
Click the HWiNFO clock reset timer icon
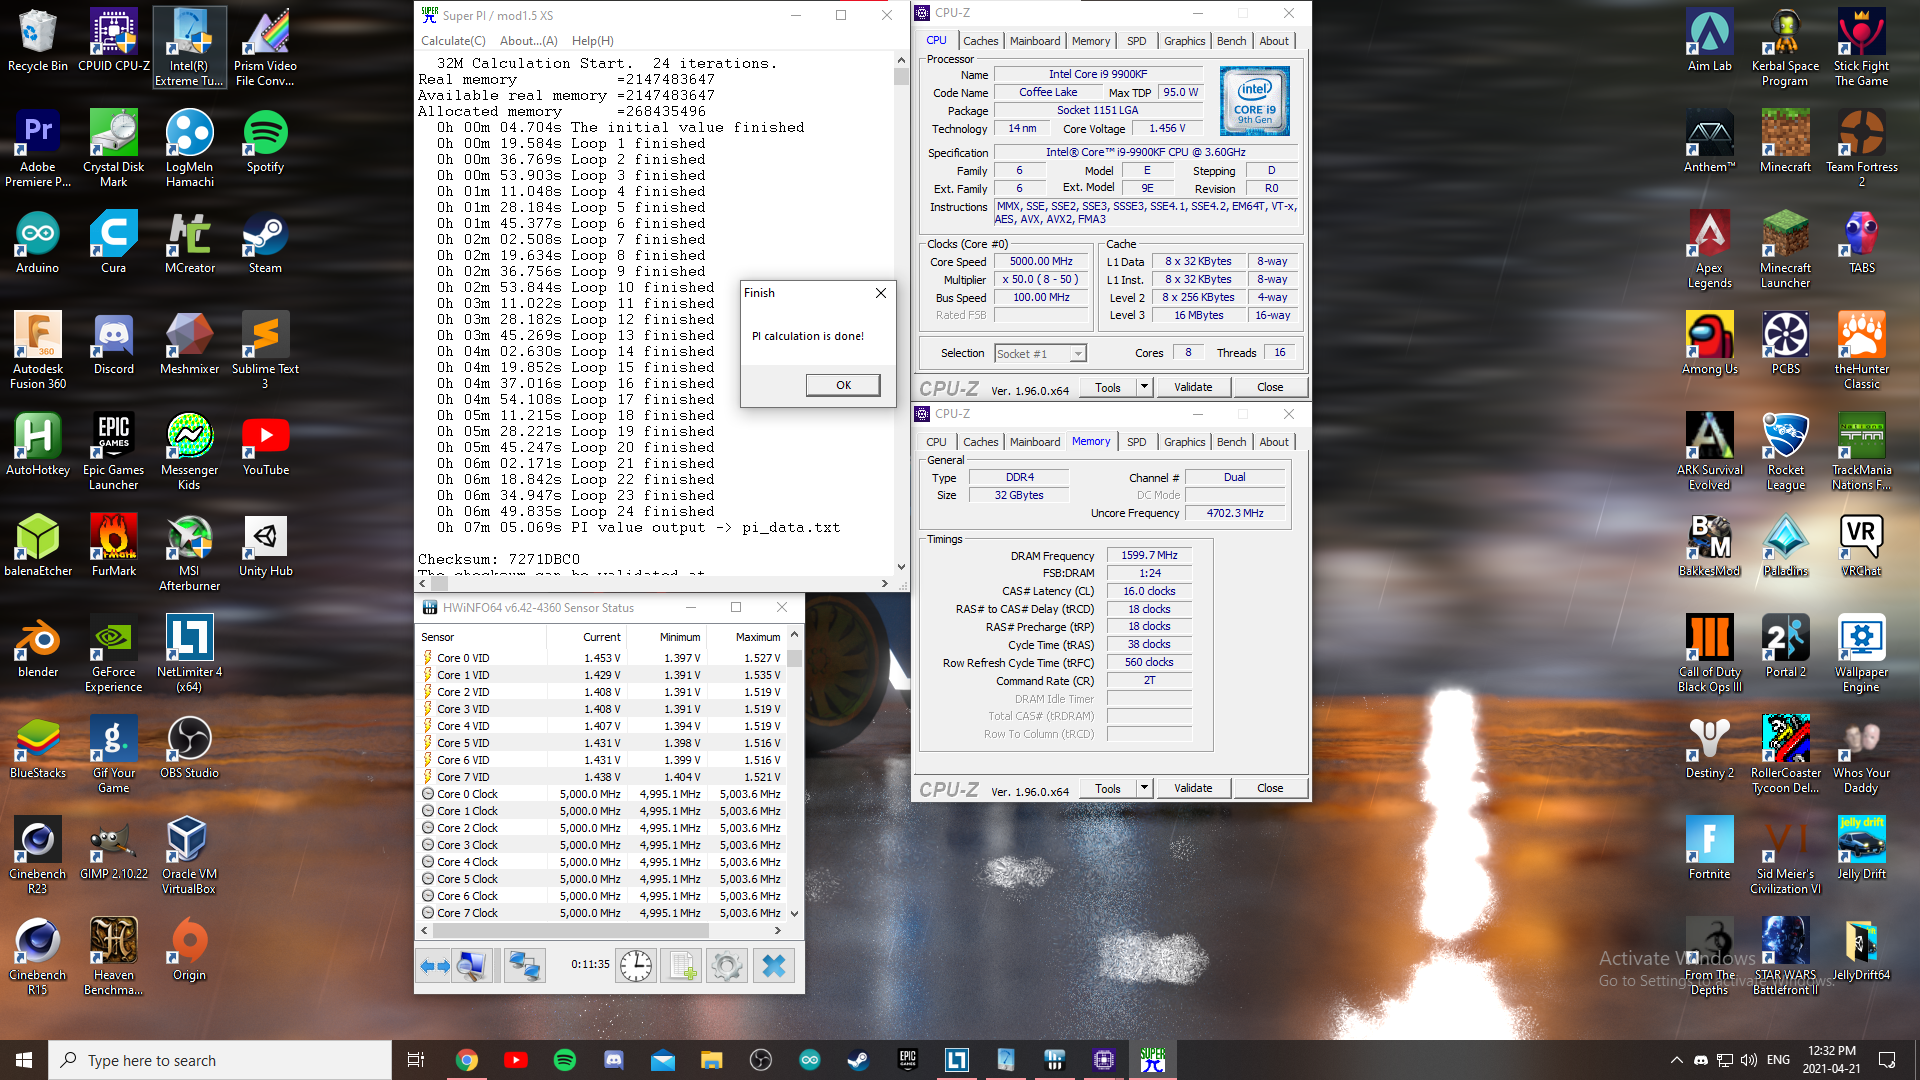[636, 966]
